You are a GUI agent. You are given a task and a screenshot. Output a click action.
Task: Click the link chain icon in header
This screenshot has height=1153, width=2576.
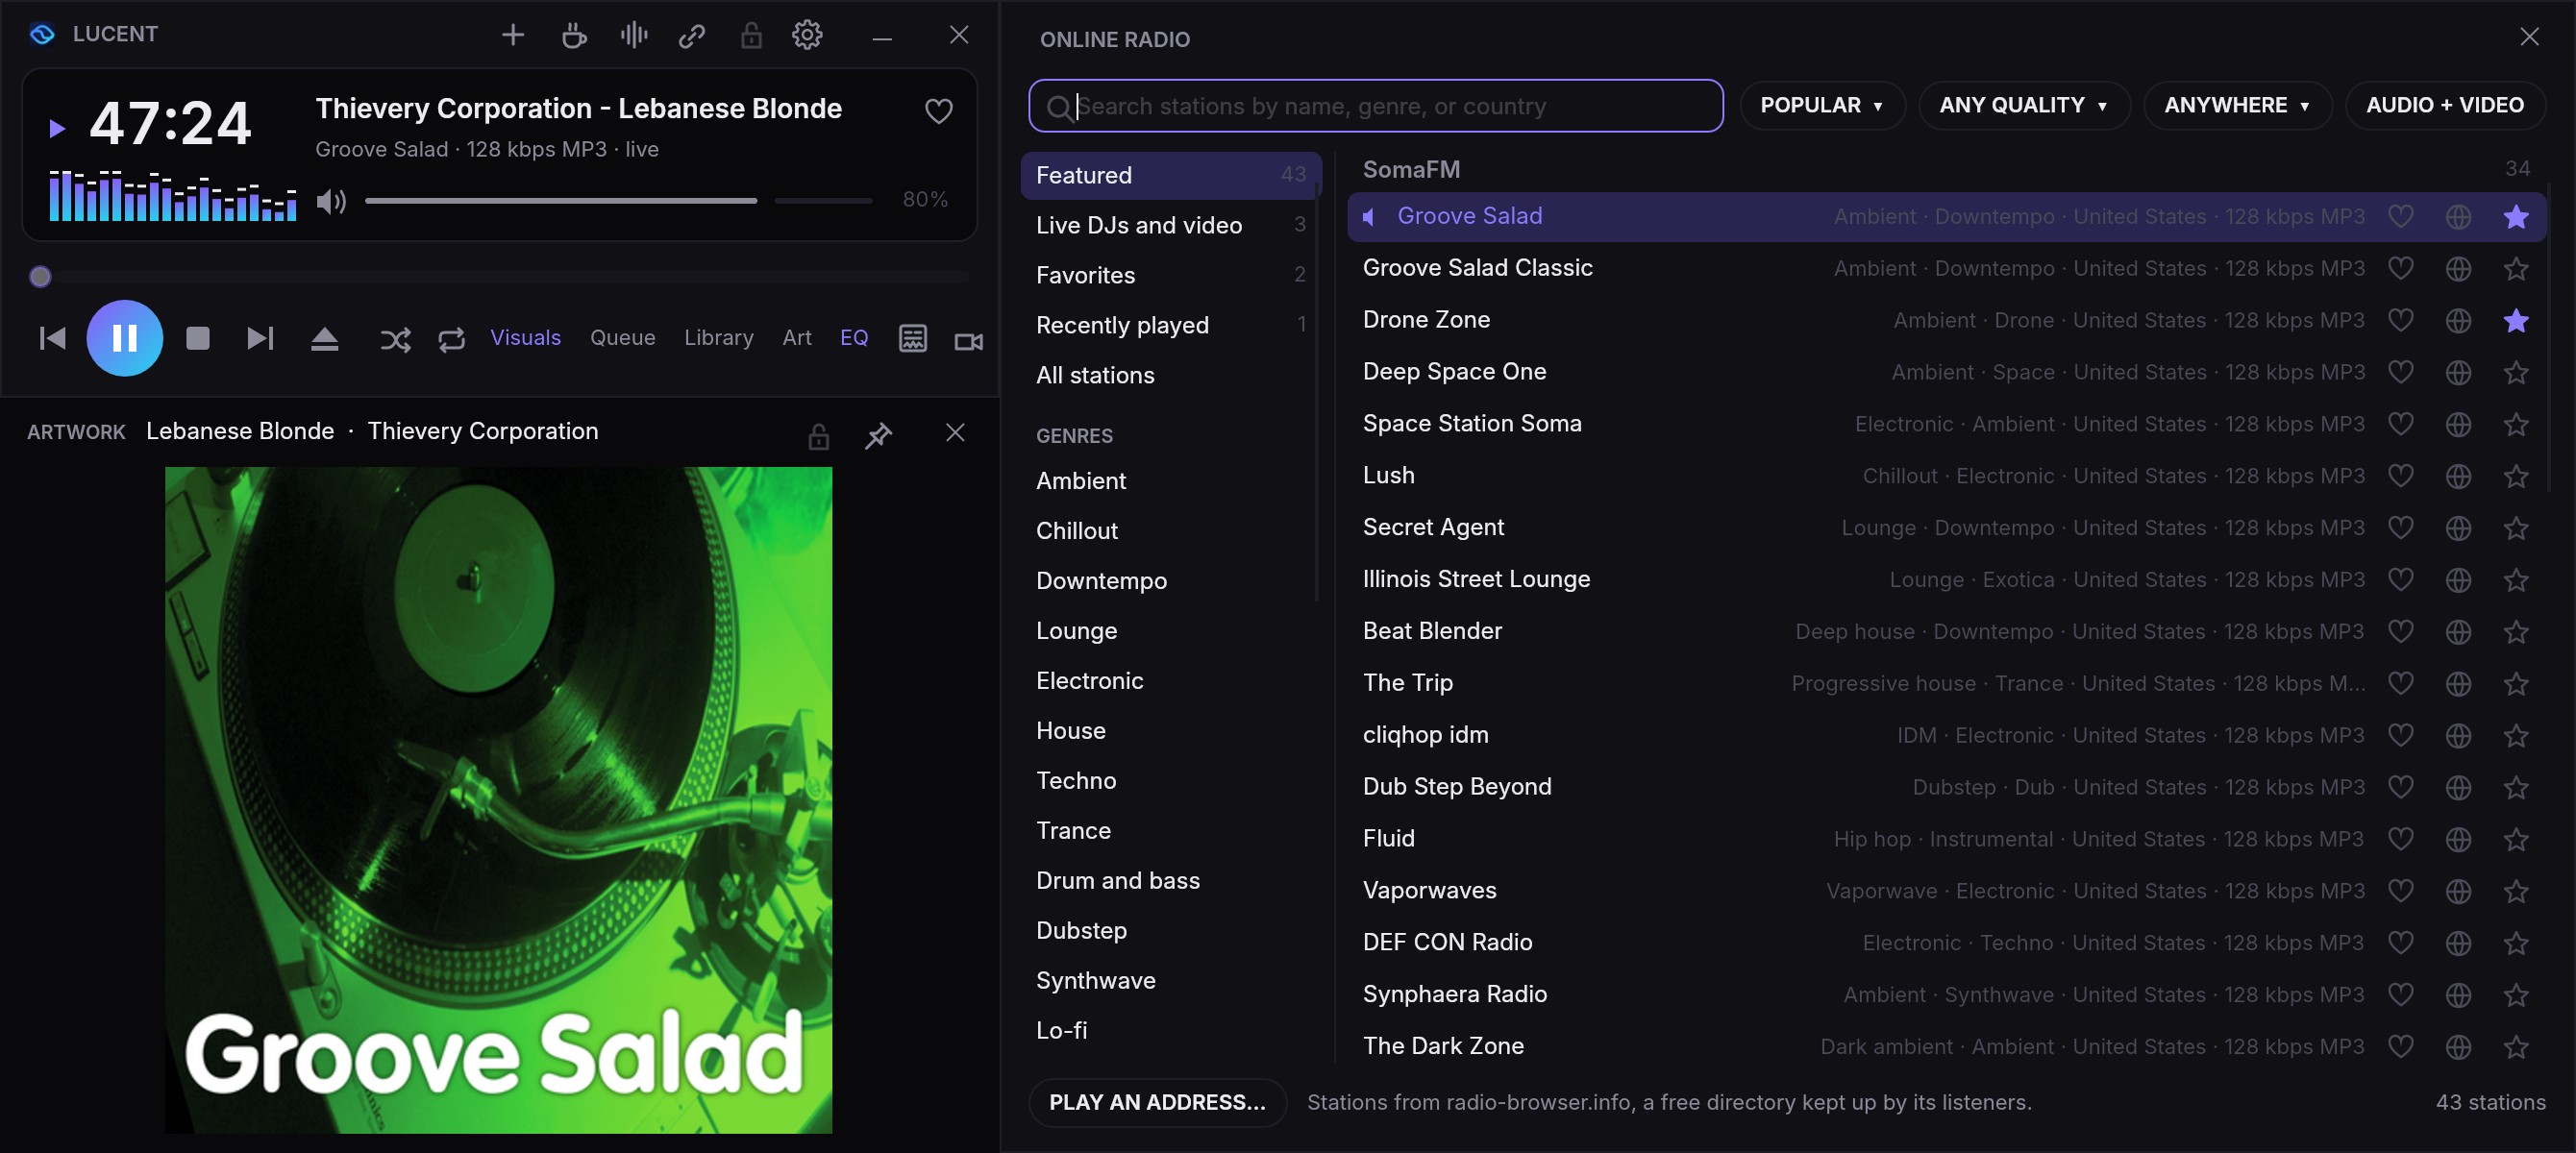692,36
